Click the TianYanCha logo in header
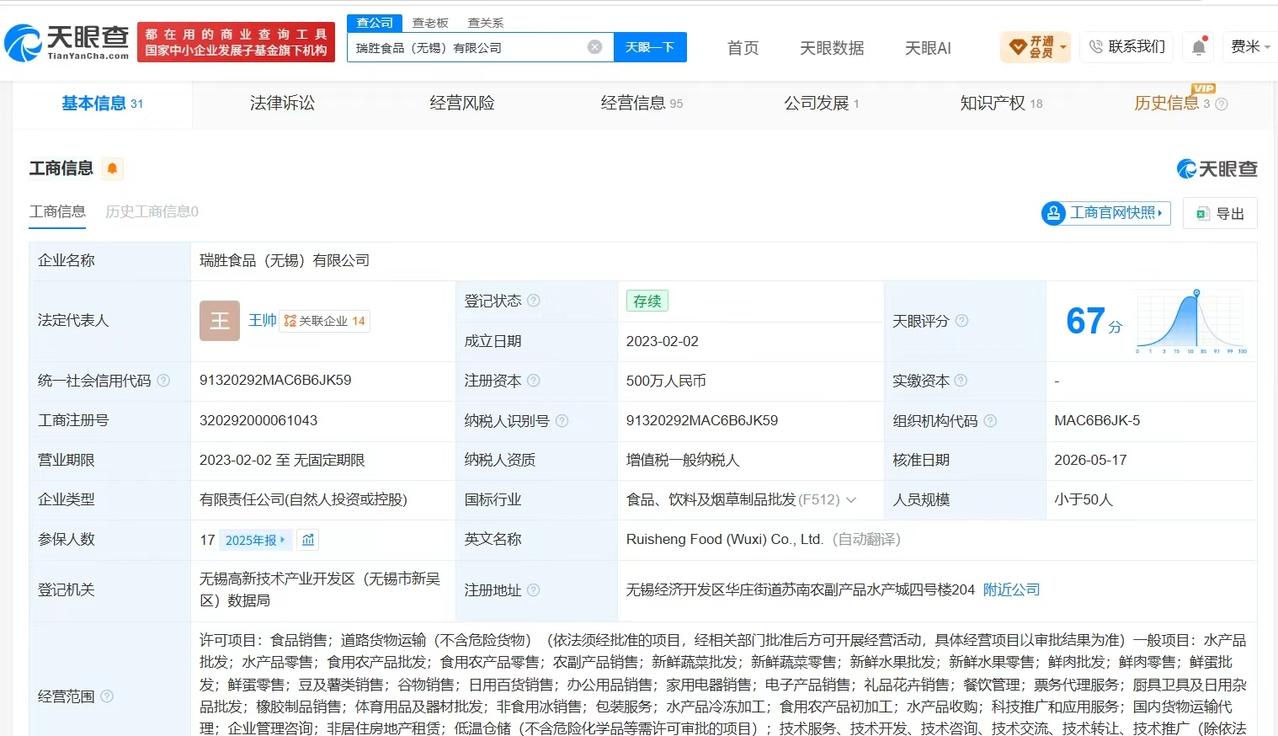This screenshot has height=736, width=1278. tap(67, 42)
